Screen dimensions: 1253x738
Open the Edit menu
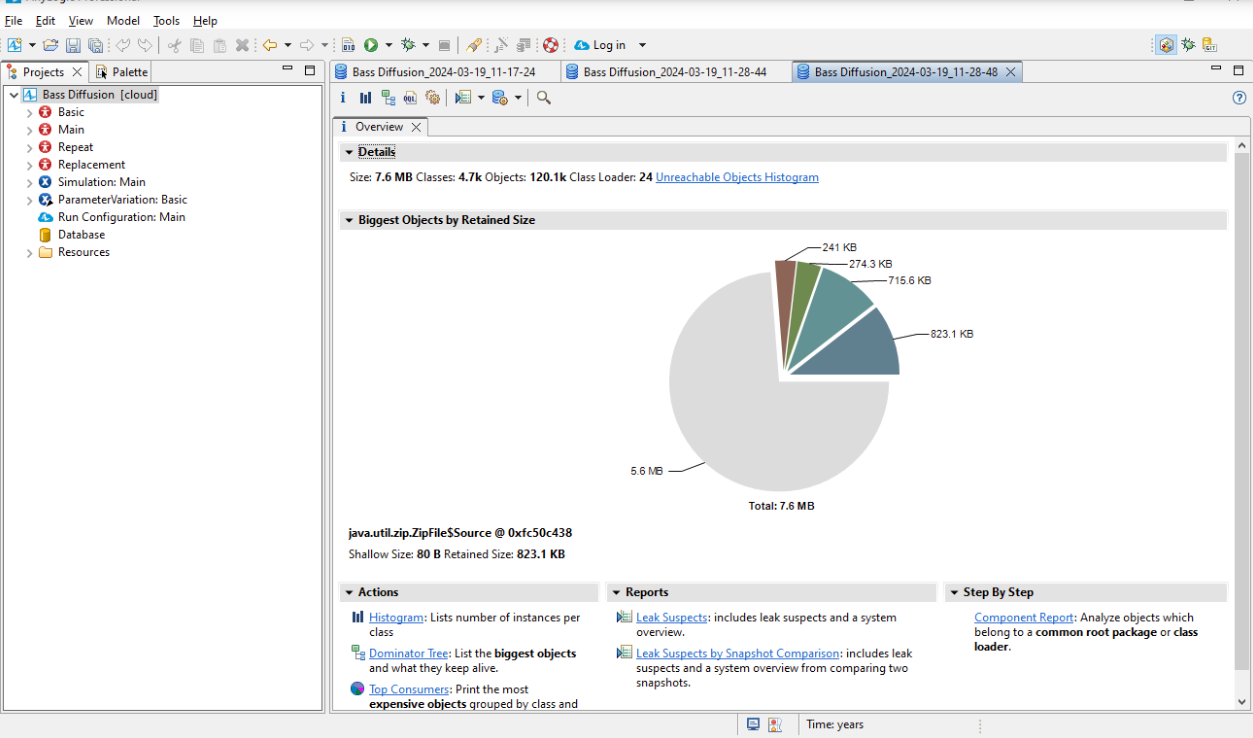[45, 20]
